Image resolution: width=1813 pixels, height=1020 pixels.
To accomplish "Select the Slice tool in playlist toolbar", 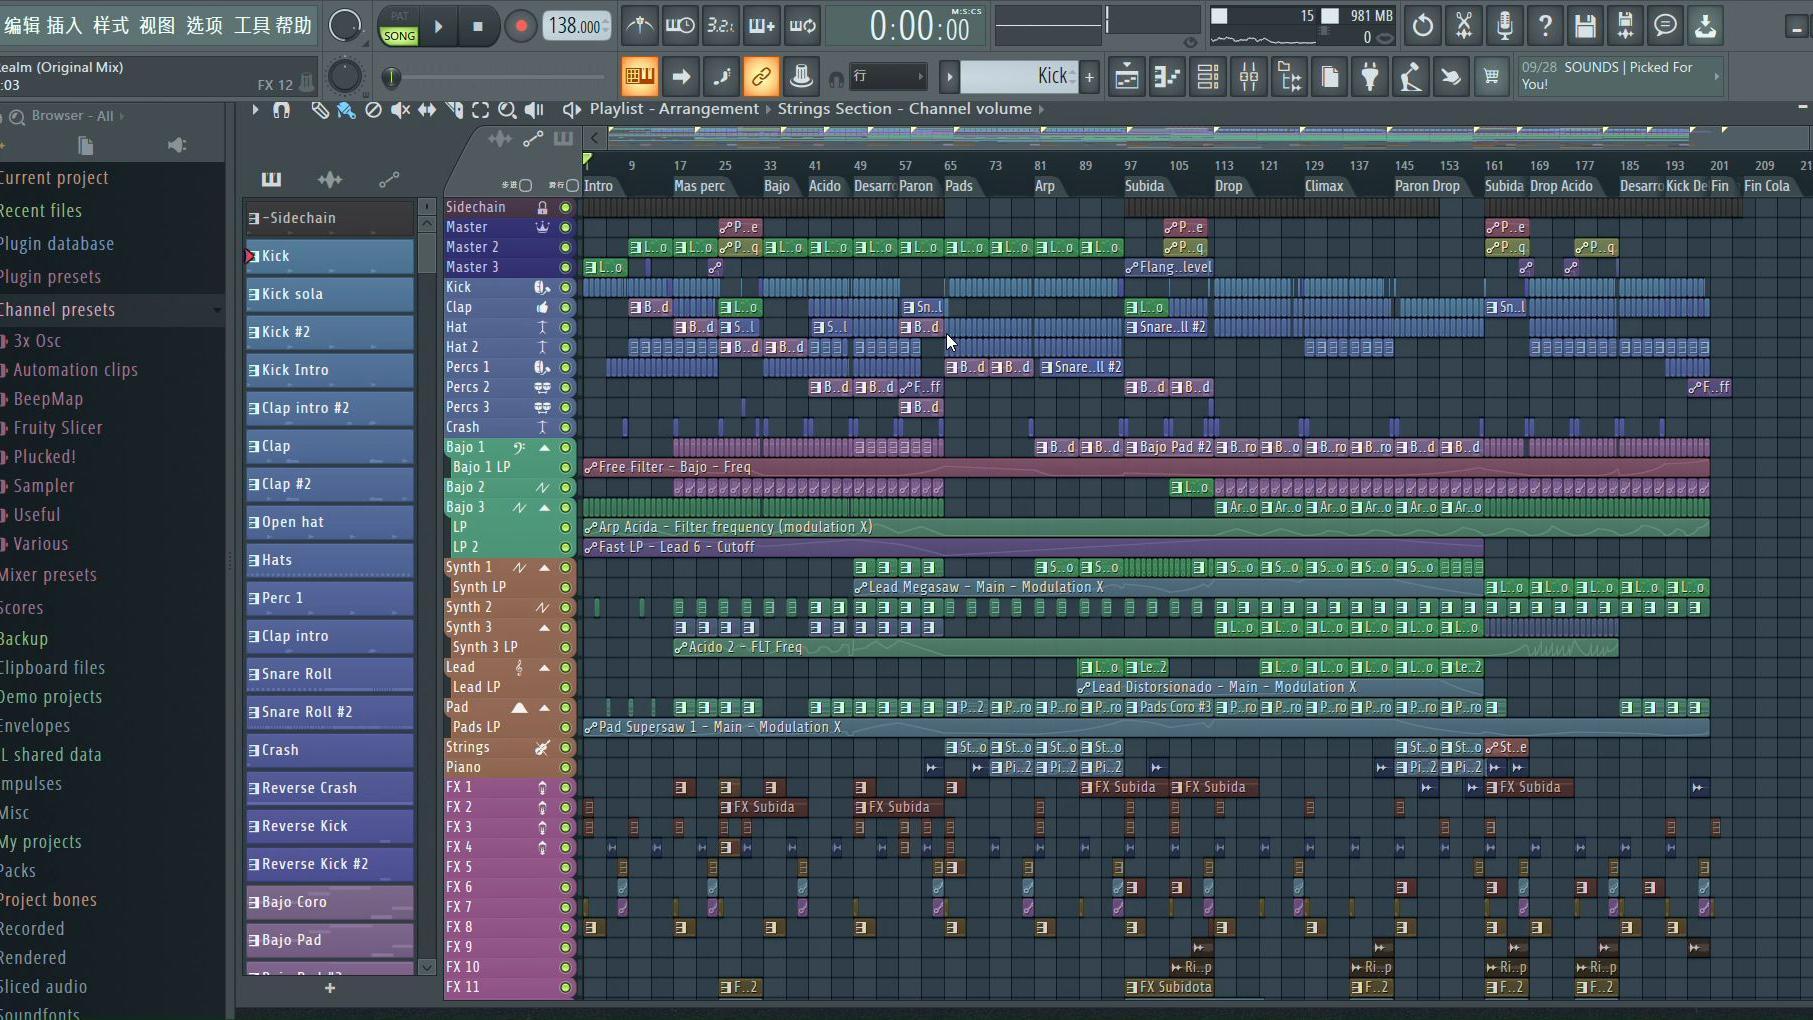I will (x=454, y=110).
